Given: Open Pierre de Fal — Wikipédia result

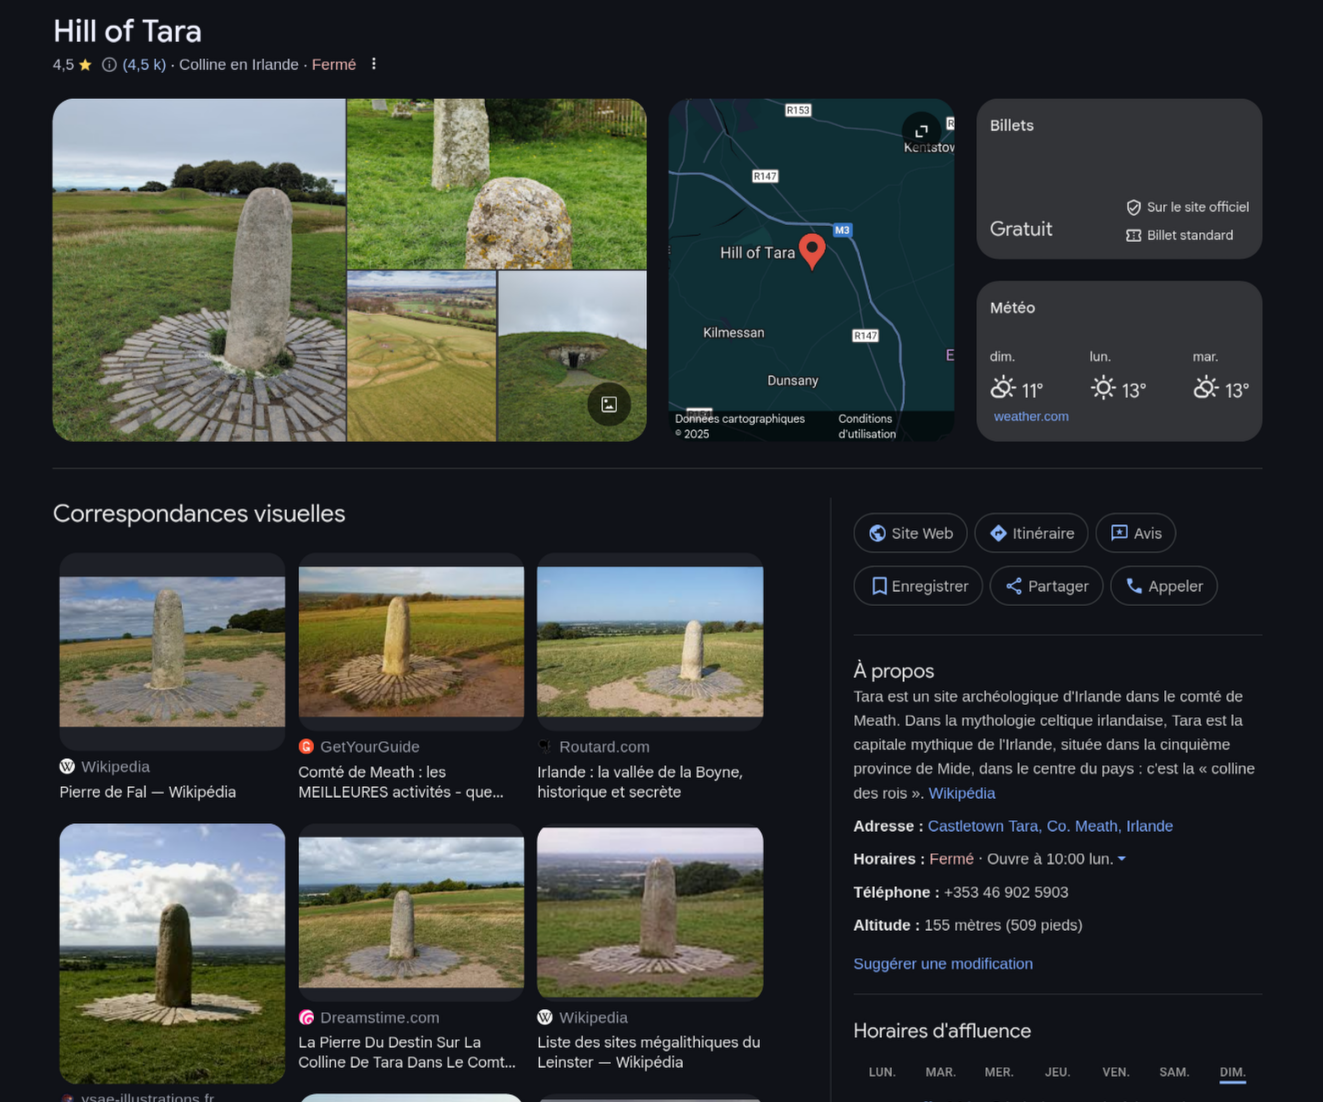Looking at the screenshot, I should coord(148,792).
